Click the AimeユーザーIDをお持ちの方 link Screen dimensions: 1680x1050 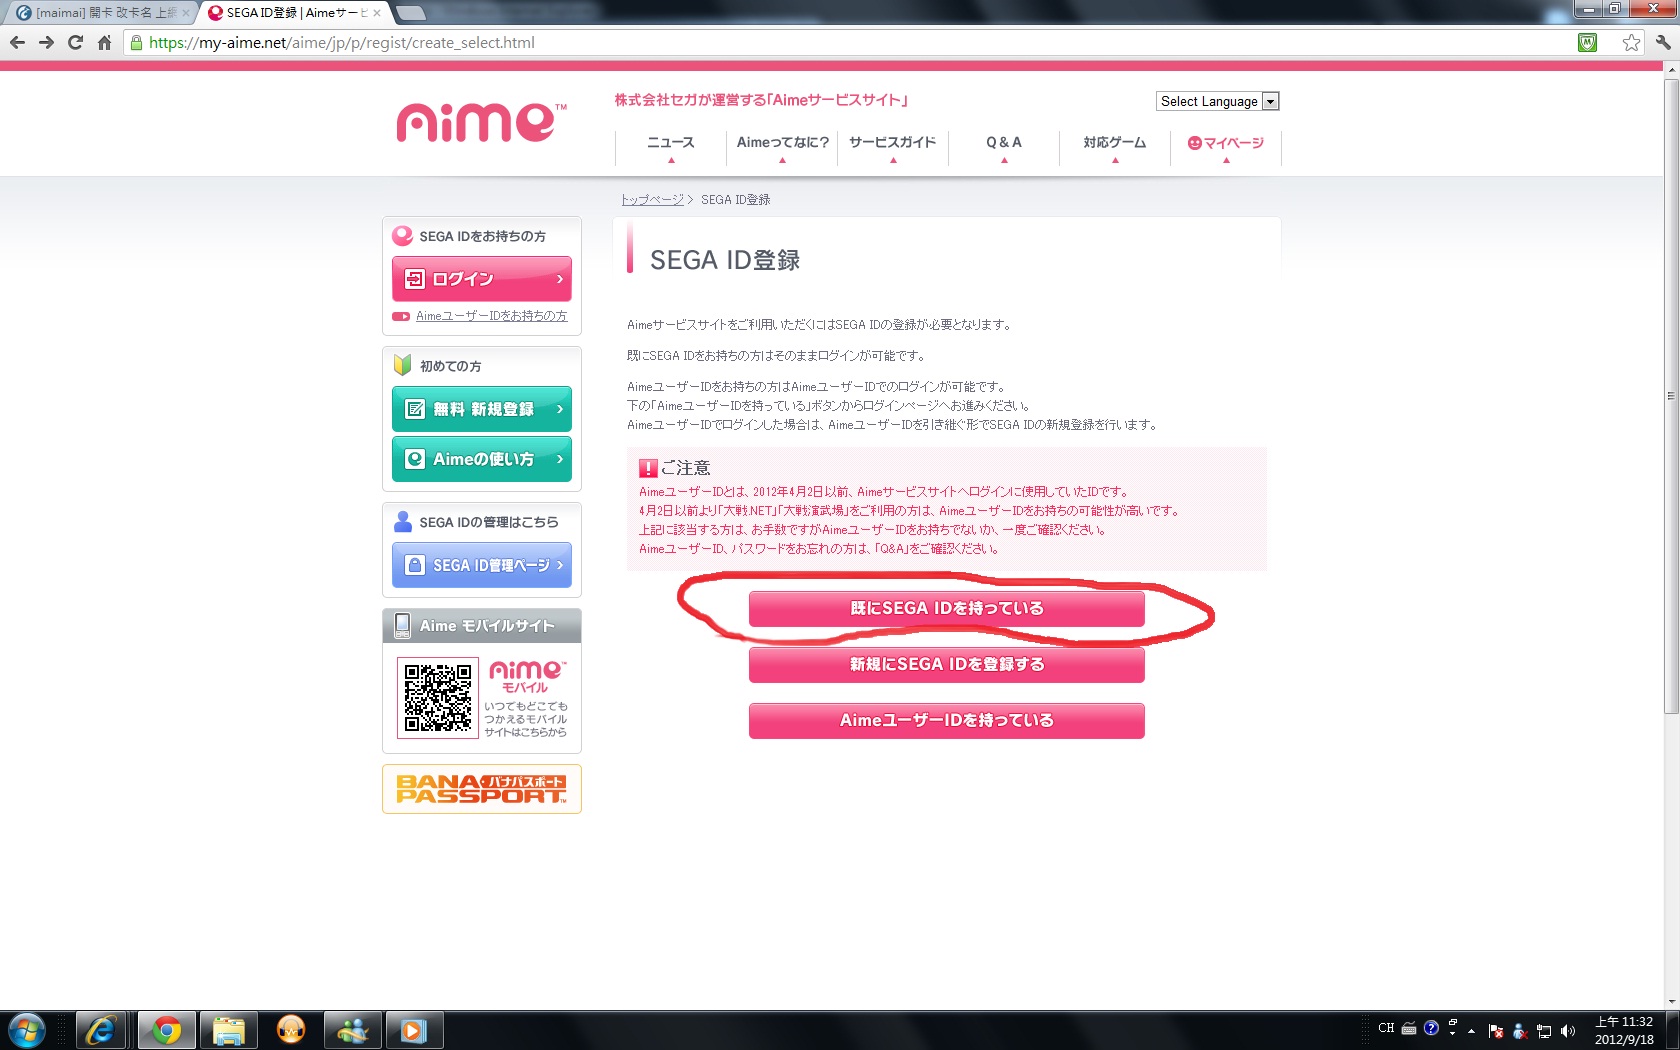491,316
